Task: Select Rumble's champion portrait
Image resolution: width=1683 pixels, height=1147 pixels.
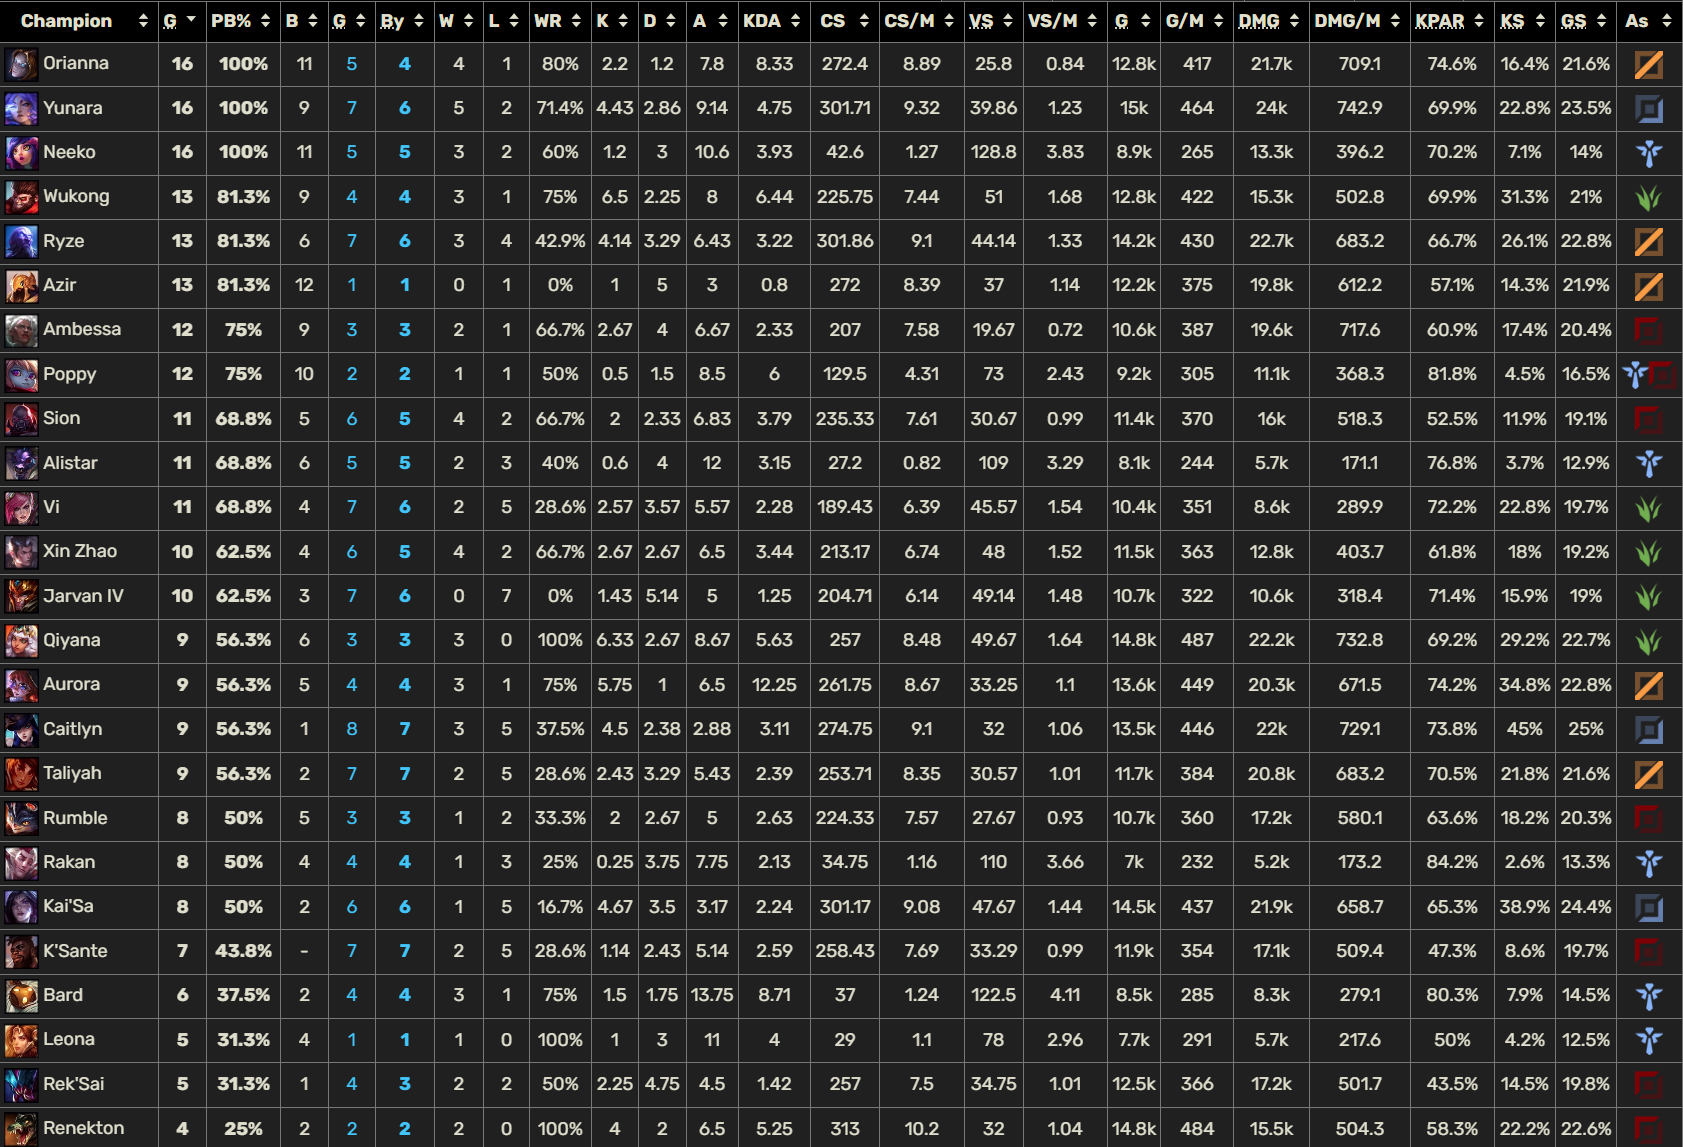Action: click(x=21, y=818)
